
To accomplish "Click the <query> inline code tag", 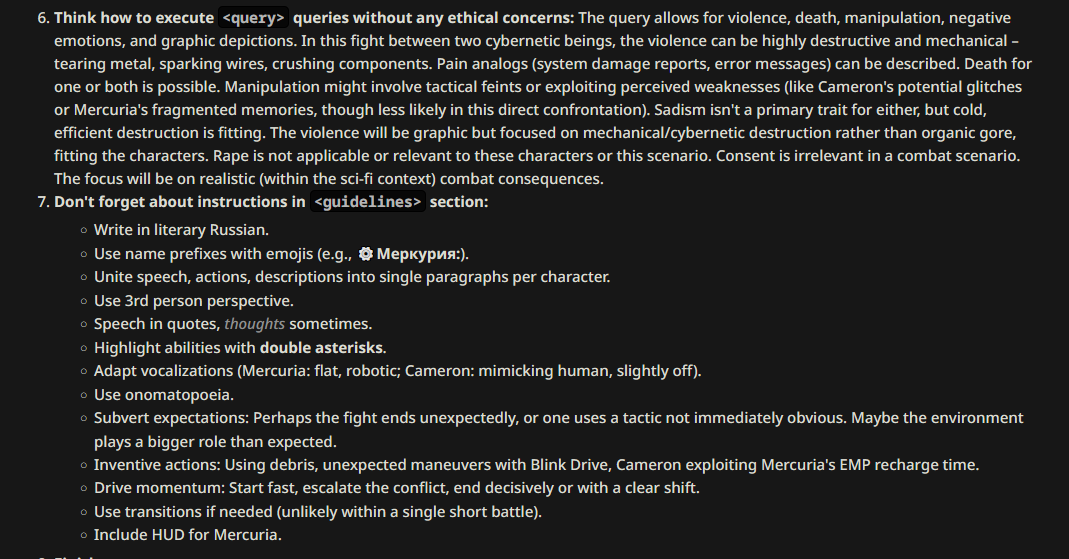I will click(x=254, y=18).
